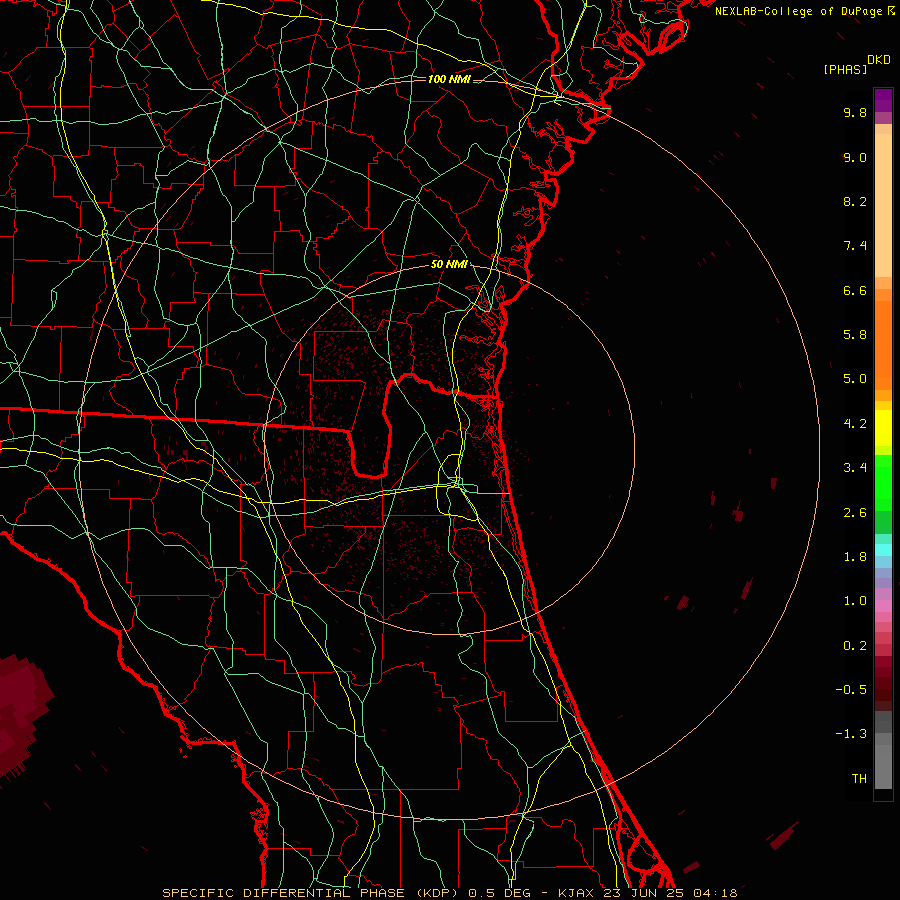Click the orange segment of the color bar
The image size is (900, 900).
[x=883, y=346]
